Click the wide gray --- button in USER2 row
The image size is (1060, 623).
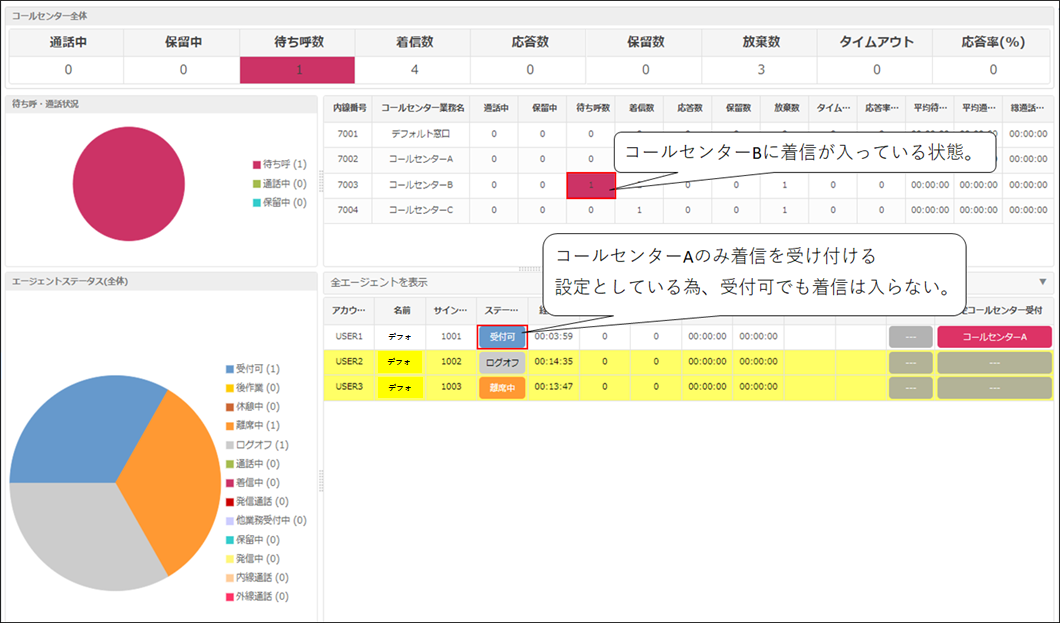(994, 362)
